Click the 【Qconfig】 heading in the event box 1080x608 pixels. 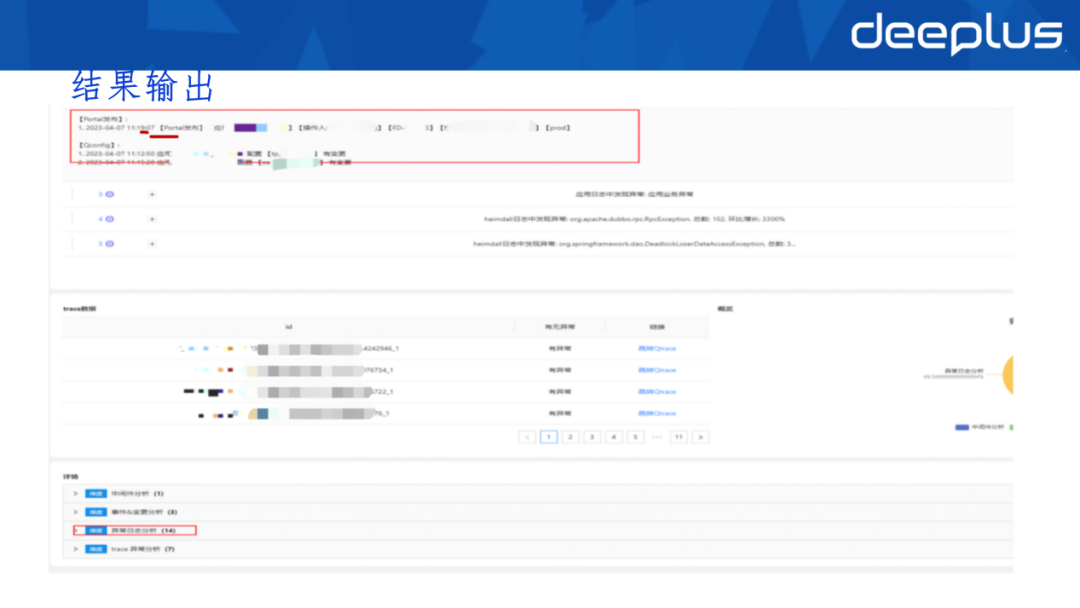click(x=100, y=145)
